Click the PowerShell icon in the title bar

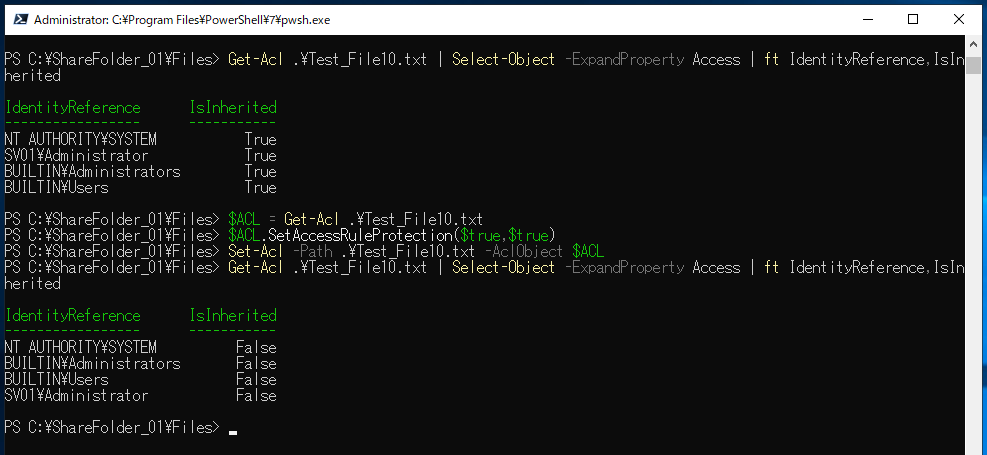17,19
